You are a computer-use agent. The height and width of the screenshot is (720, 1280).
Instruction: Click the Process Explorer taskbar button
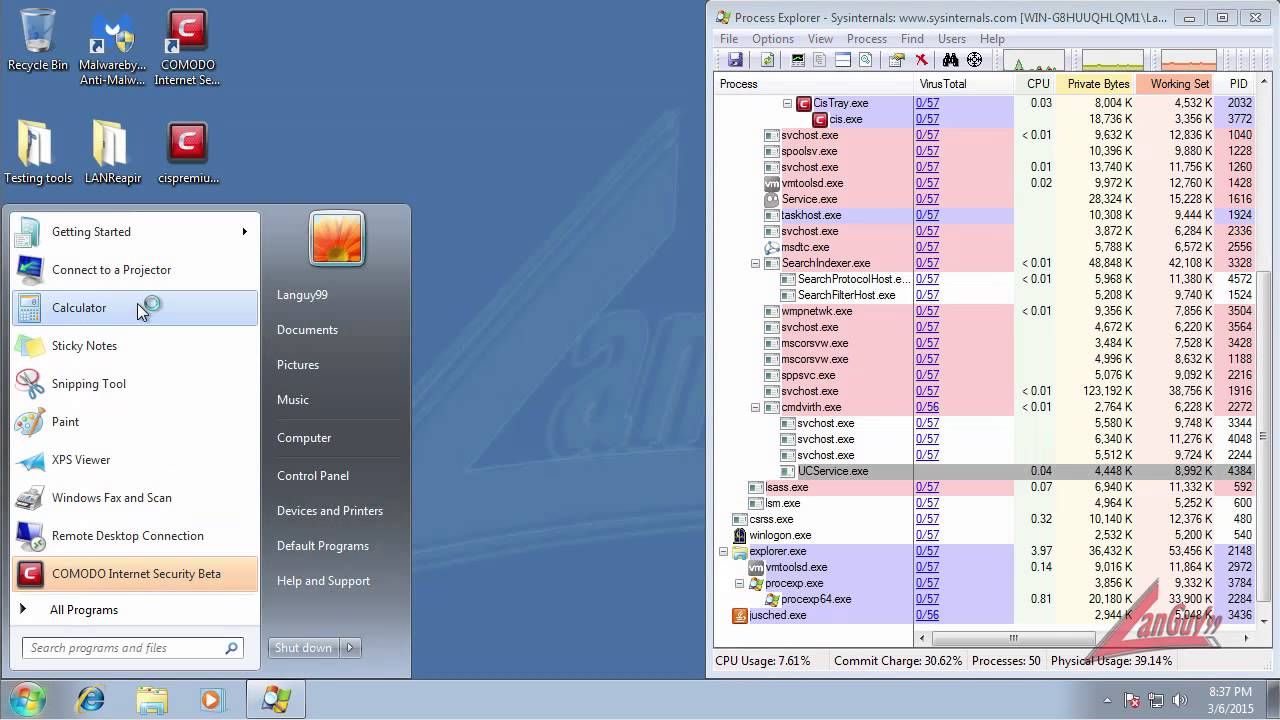276,699
